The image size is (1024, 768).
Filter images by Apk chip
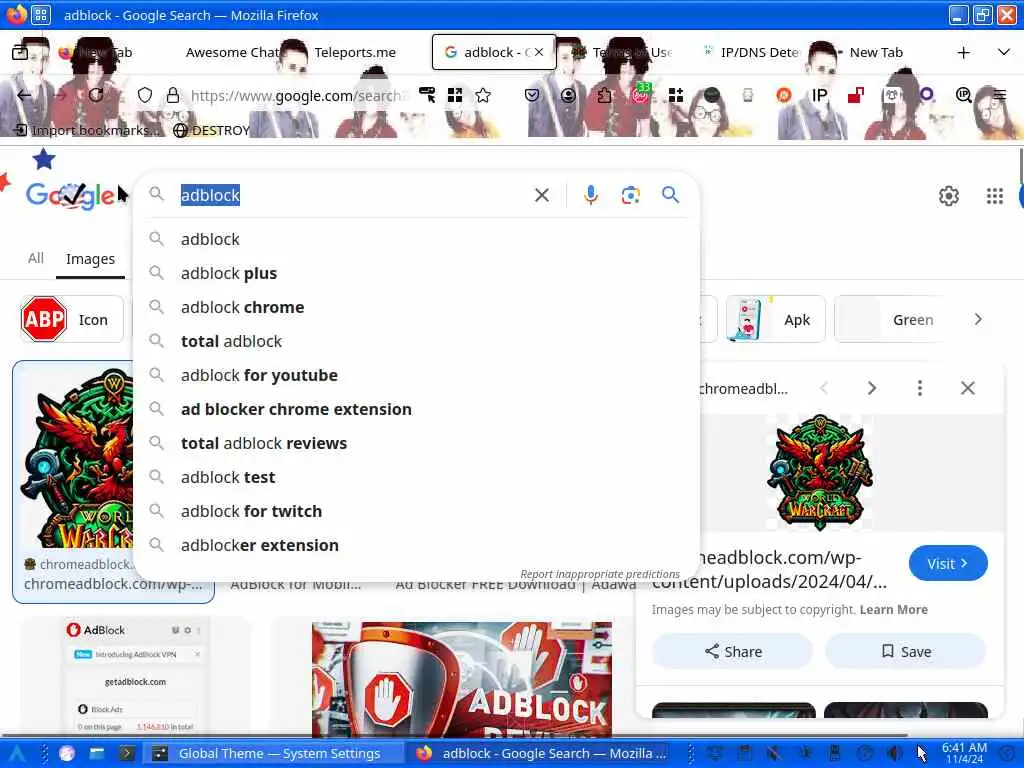(x=775, y=319)
